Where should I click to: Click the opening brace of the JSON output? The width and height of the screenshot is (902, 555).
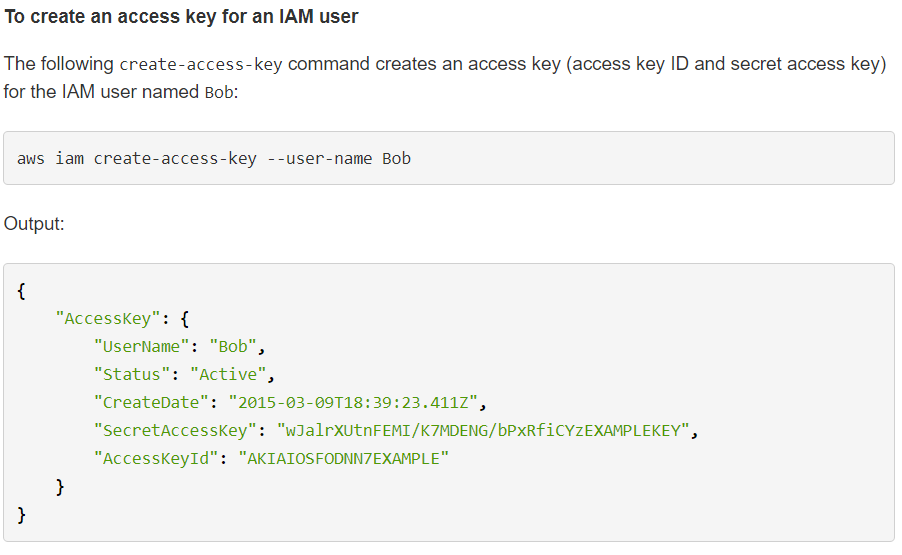pos(22,291)
